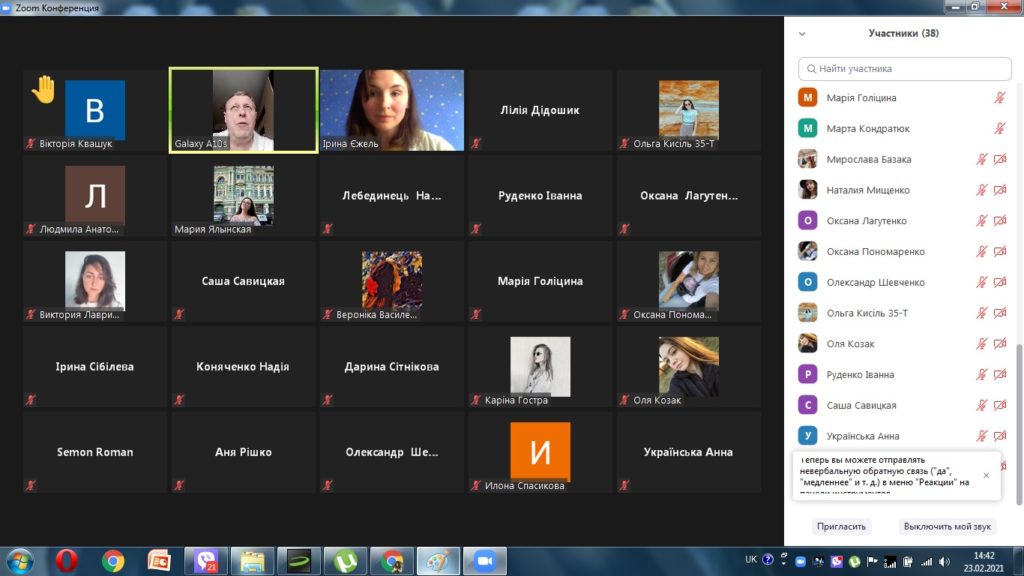
Task: Click the UK language indicator in system tray
Action: [x=751, y=560]
